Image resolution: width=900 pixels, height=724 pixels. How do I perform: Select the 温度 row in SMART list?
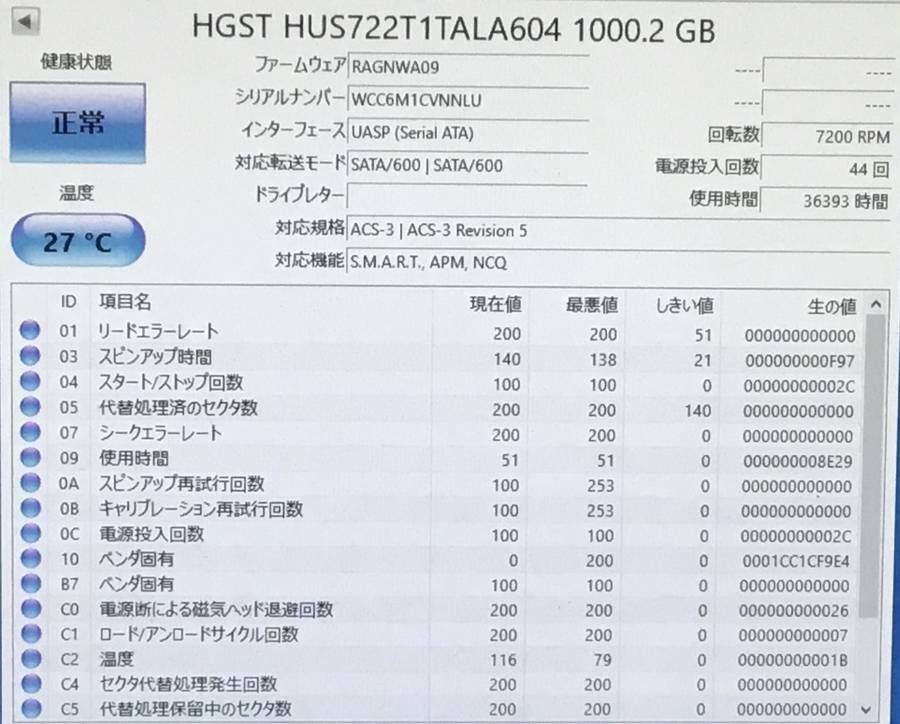(x=117, y=659)
